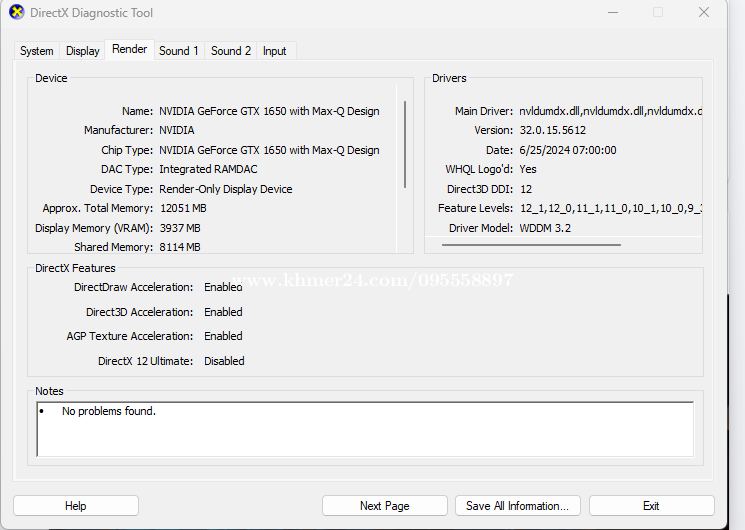Click the Drivers group heading
The height and width of the screenshot is (530, 745).
449,78
